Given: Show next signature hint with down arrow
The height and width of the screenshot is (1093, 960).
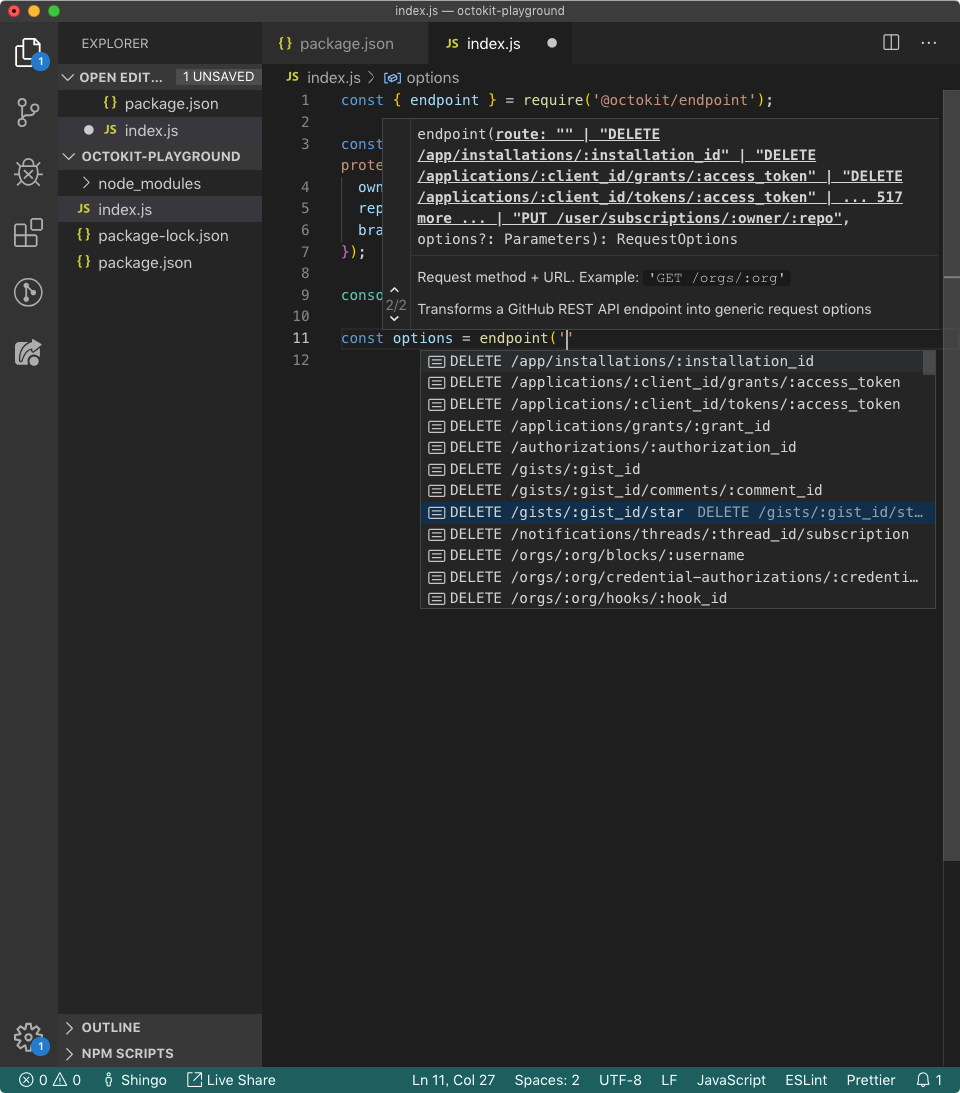Looking at the screenshot, I should point(395,316).
